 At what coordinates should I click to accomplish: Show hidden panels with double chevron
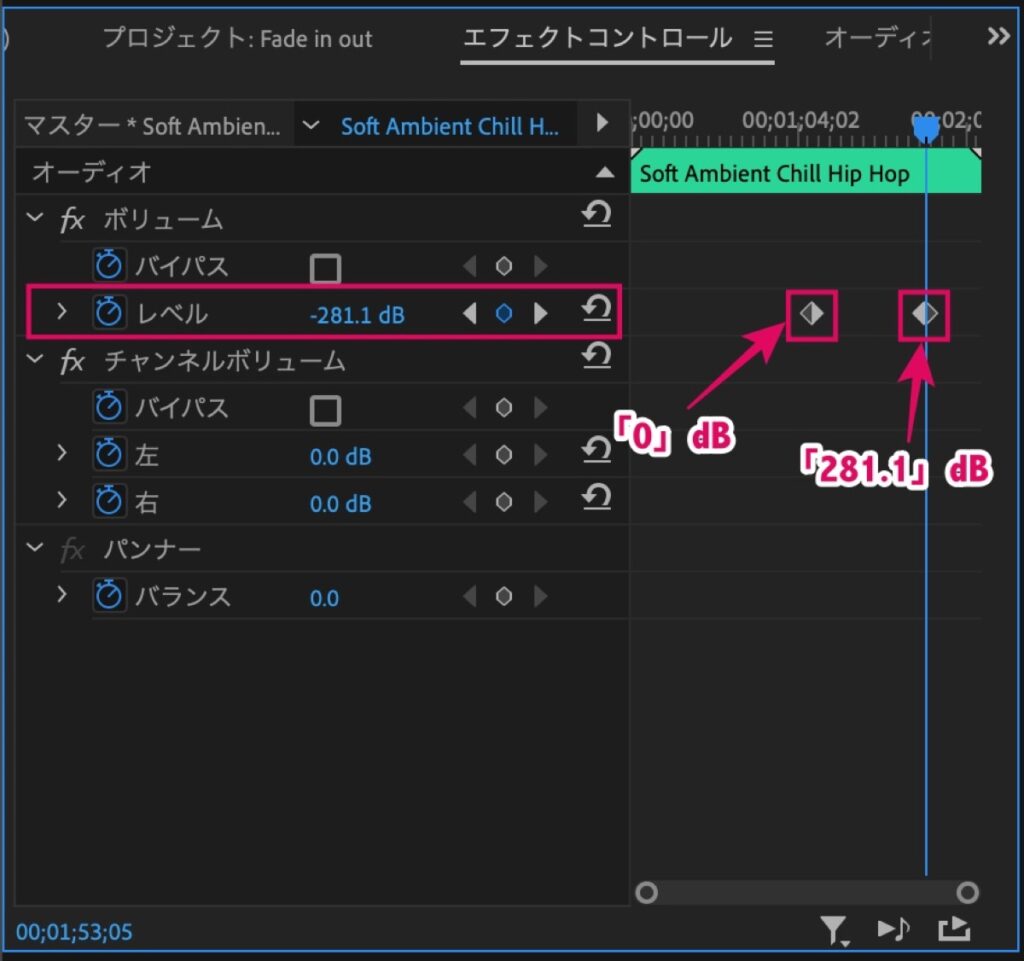click(x=999, y=36)
